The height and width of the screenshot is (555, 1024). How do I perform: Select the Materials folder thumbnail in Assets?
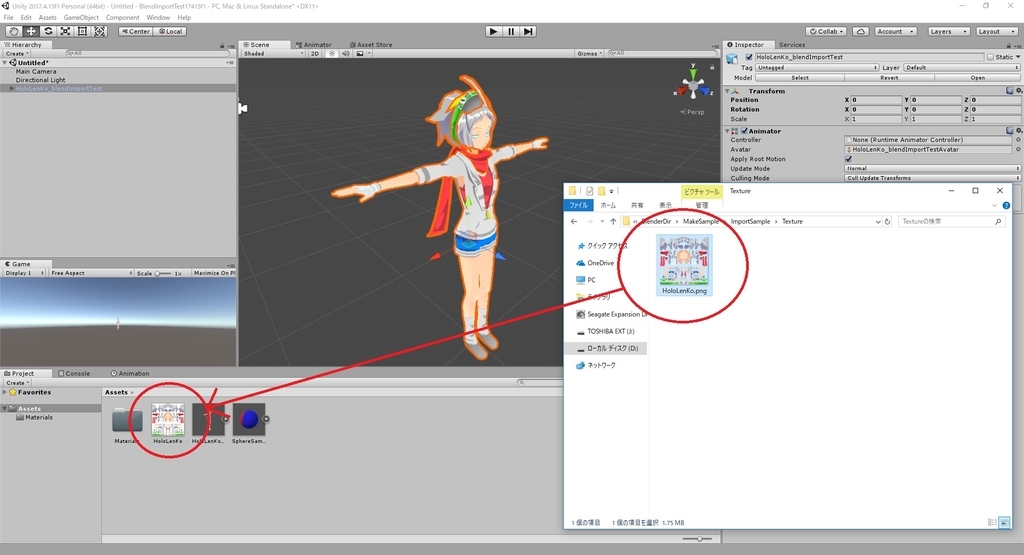click(x=127, y=420)
